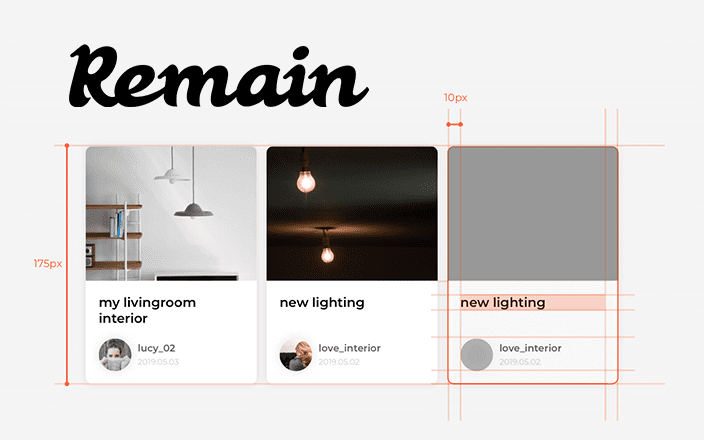The image size is (704, 440).
Task: Click the love_interior username in the second card
Action: (x=349, y=348)
